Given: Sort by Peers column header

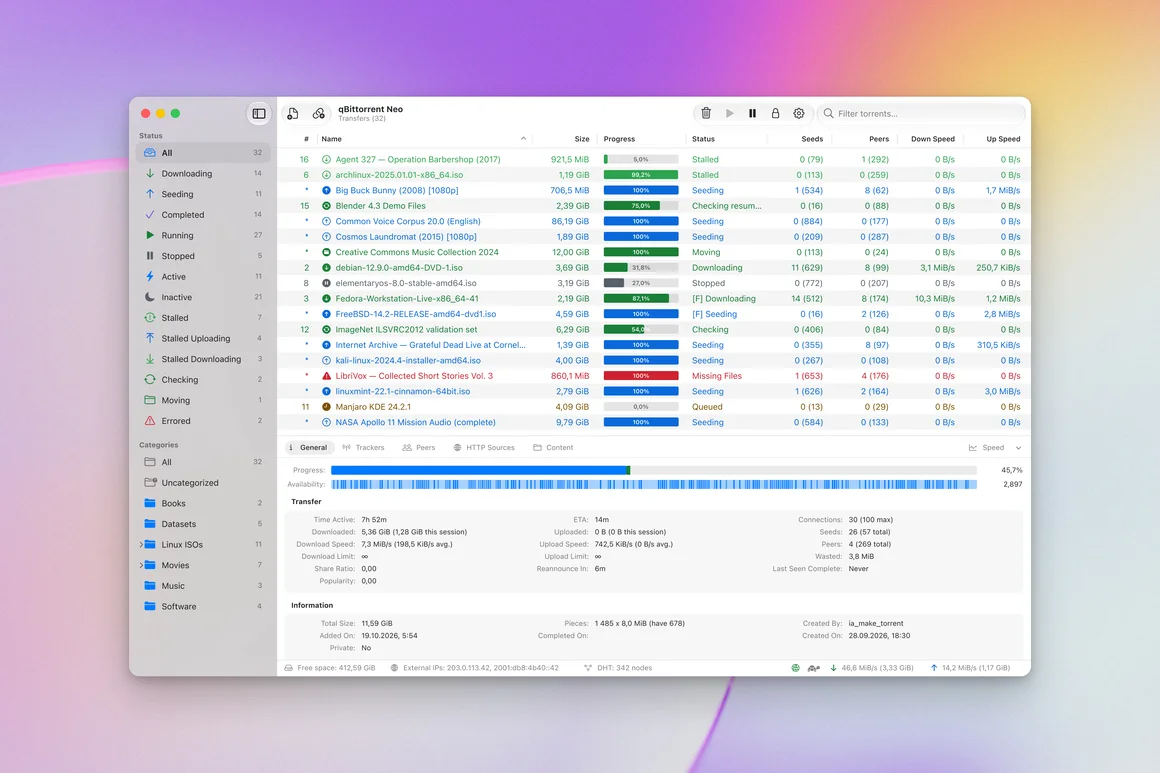Looking at the screenshot, I should coord(864,139).
